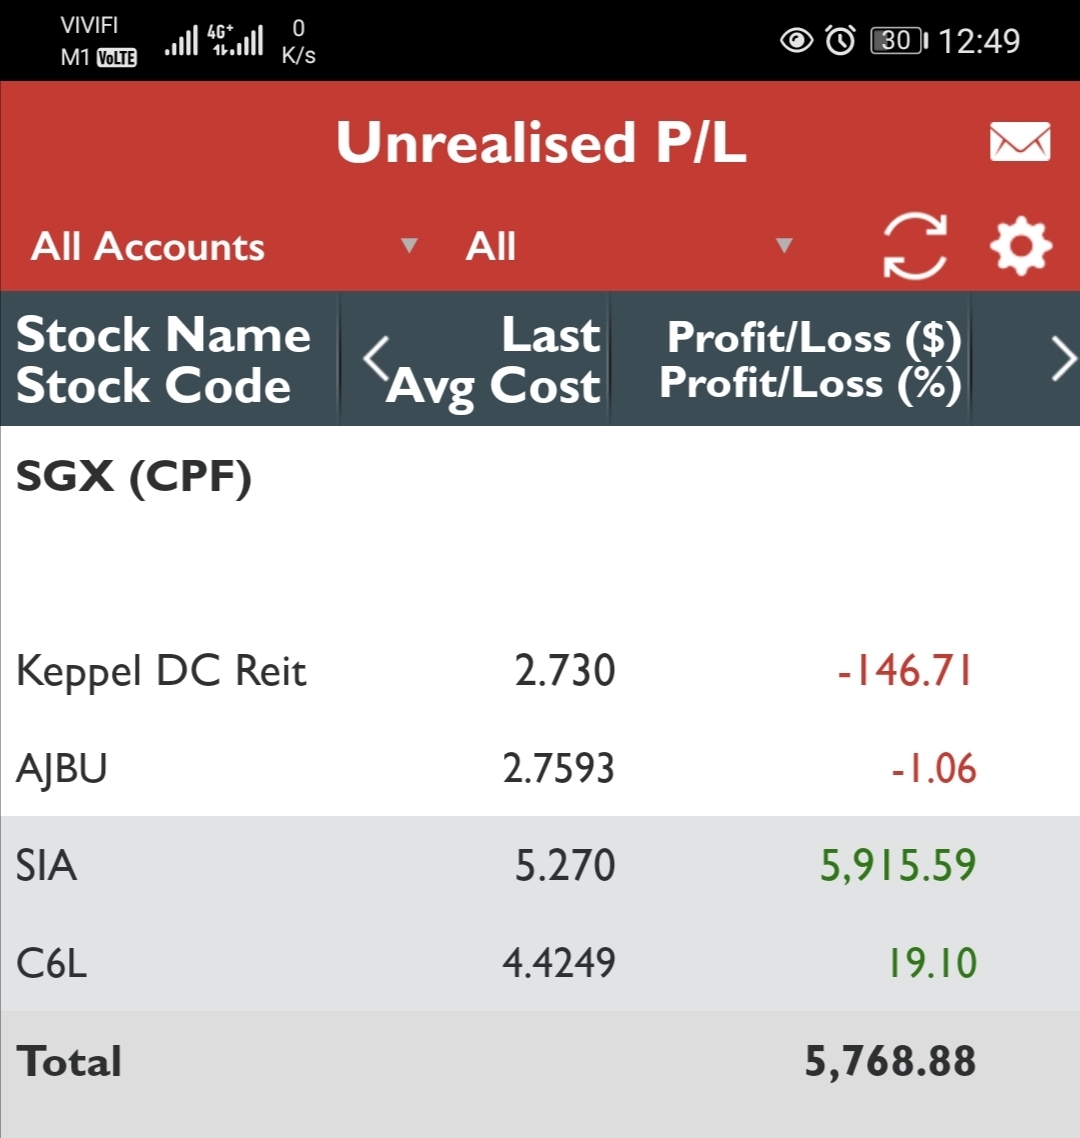Tap the alarm clock status icon
This screenshot has height=1138, width=1080.
840,41
